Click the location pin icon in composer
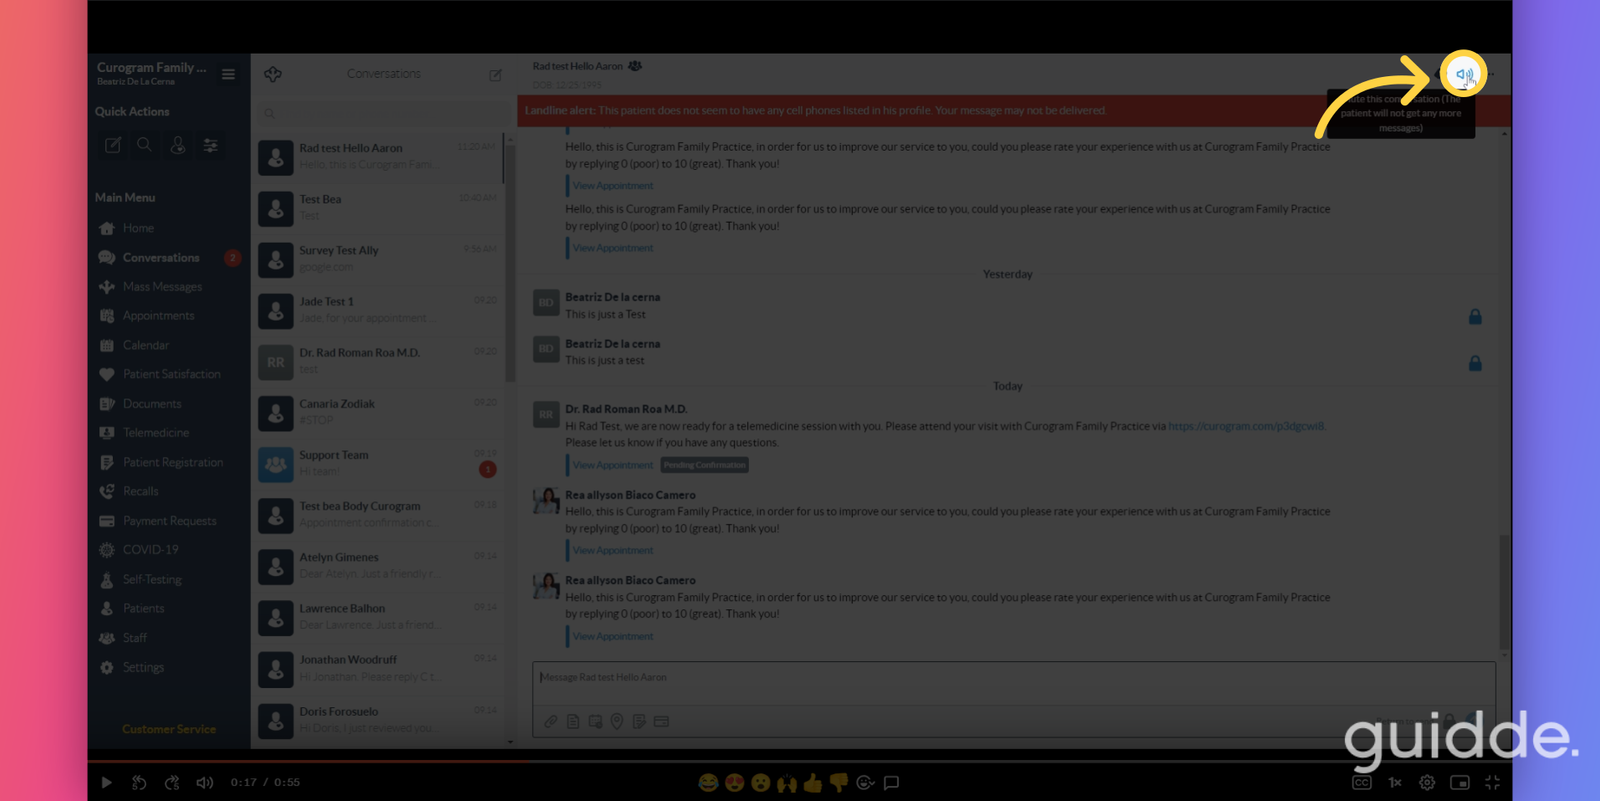This screenshot has height=801, width=1600. (x=617, y=721)
